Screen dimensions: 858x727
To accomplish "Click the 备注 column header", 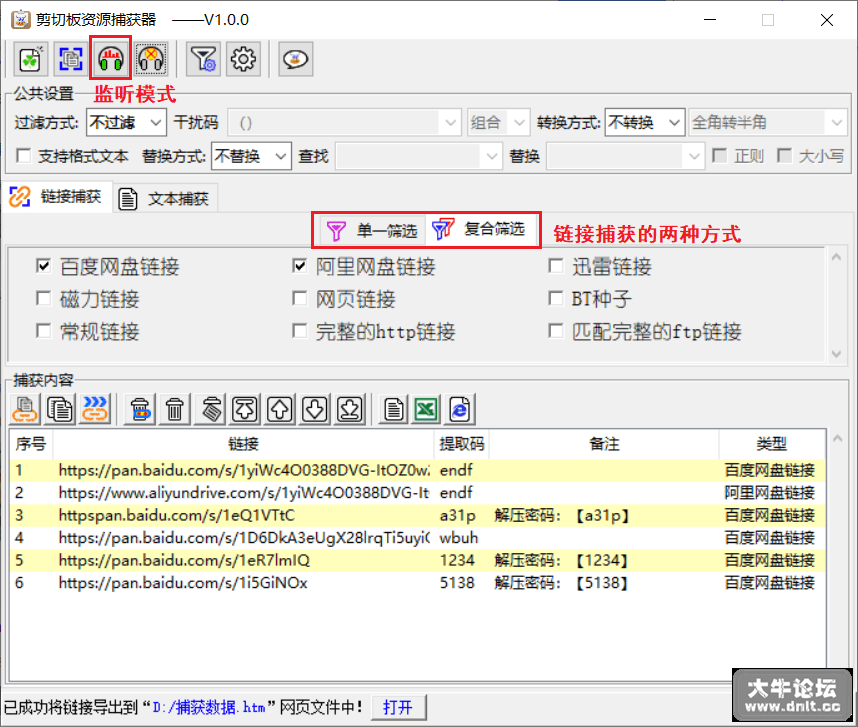I will pyautogui.click(x=604, y=444).
